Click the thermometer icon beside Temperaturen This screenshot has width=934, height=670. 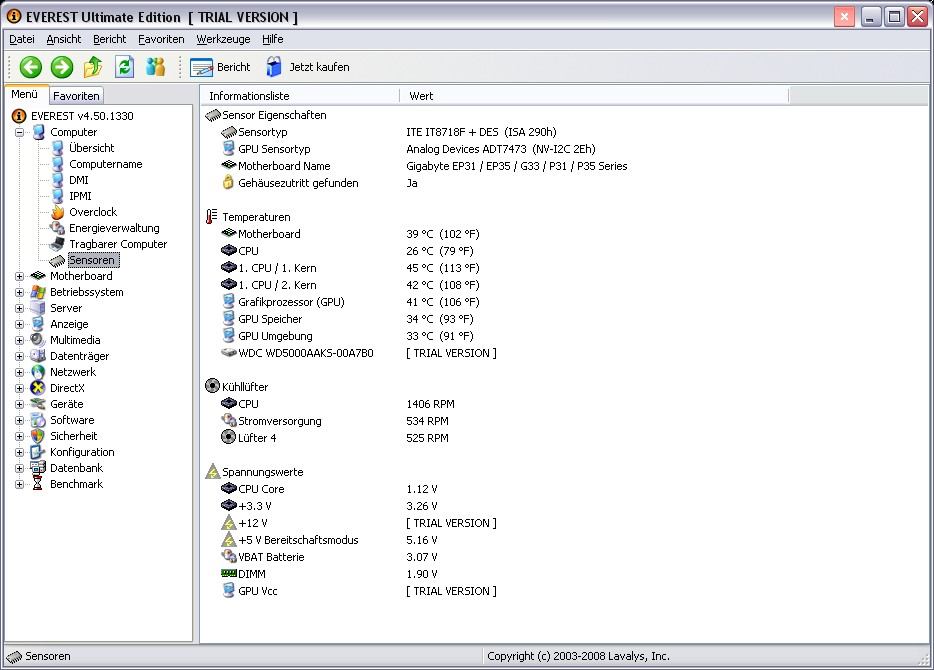pyautogui.click(x=211, y=217)
